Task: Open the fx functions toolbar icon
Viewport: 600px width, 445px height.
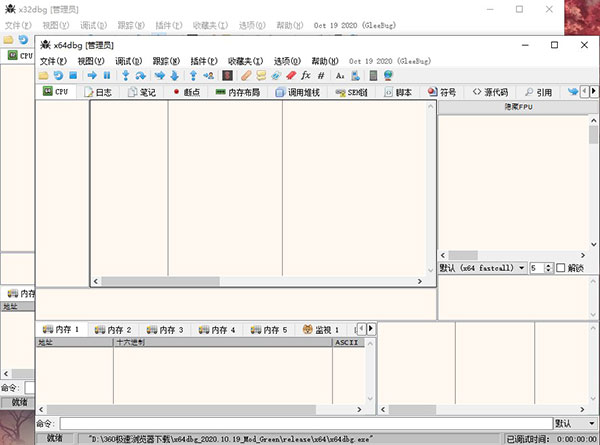Action: pyautogui.click(x=306, y=75)
